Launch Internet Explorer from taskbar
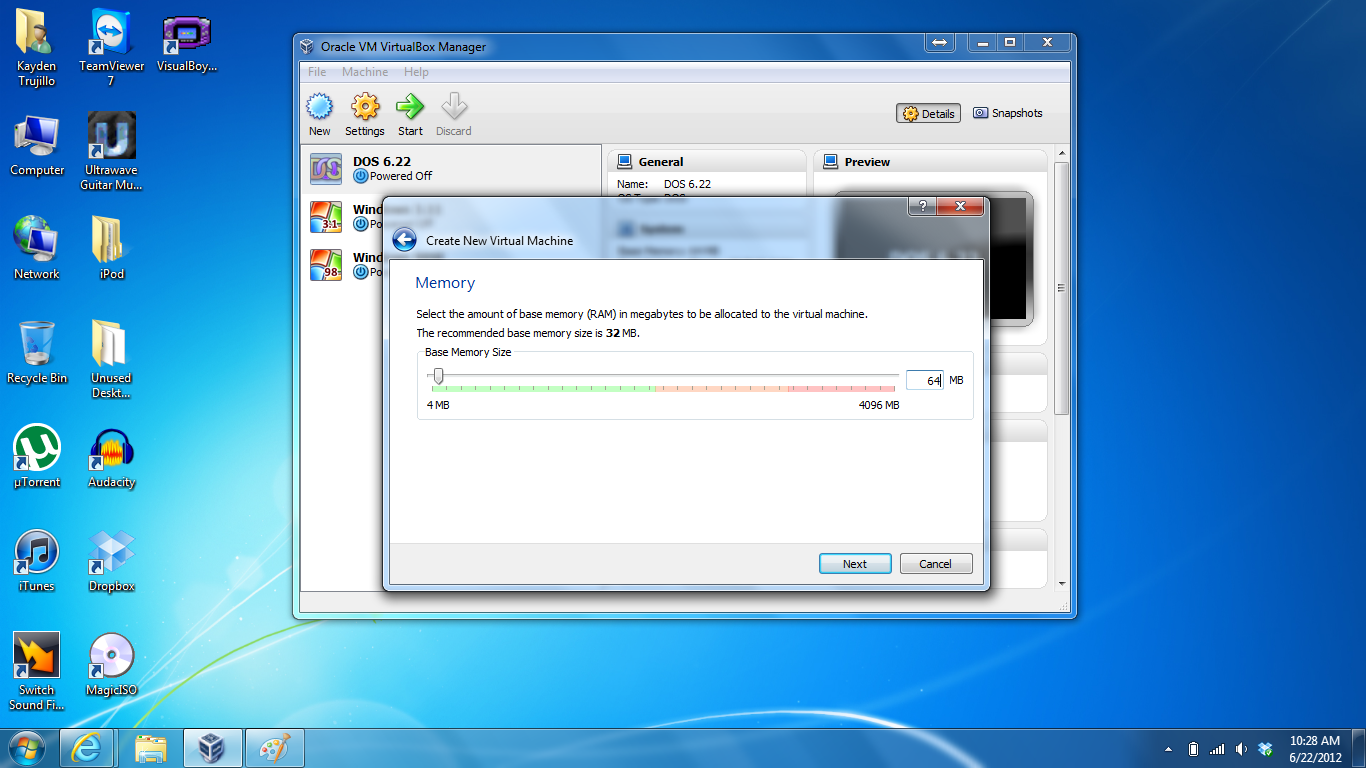Viewport: 1366px width, 768px height. pyautogui.click(x=88, y=748)
